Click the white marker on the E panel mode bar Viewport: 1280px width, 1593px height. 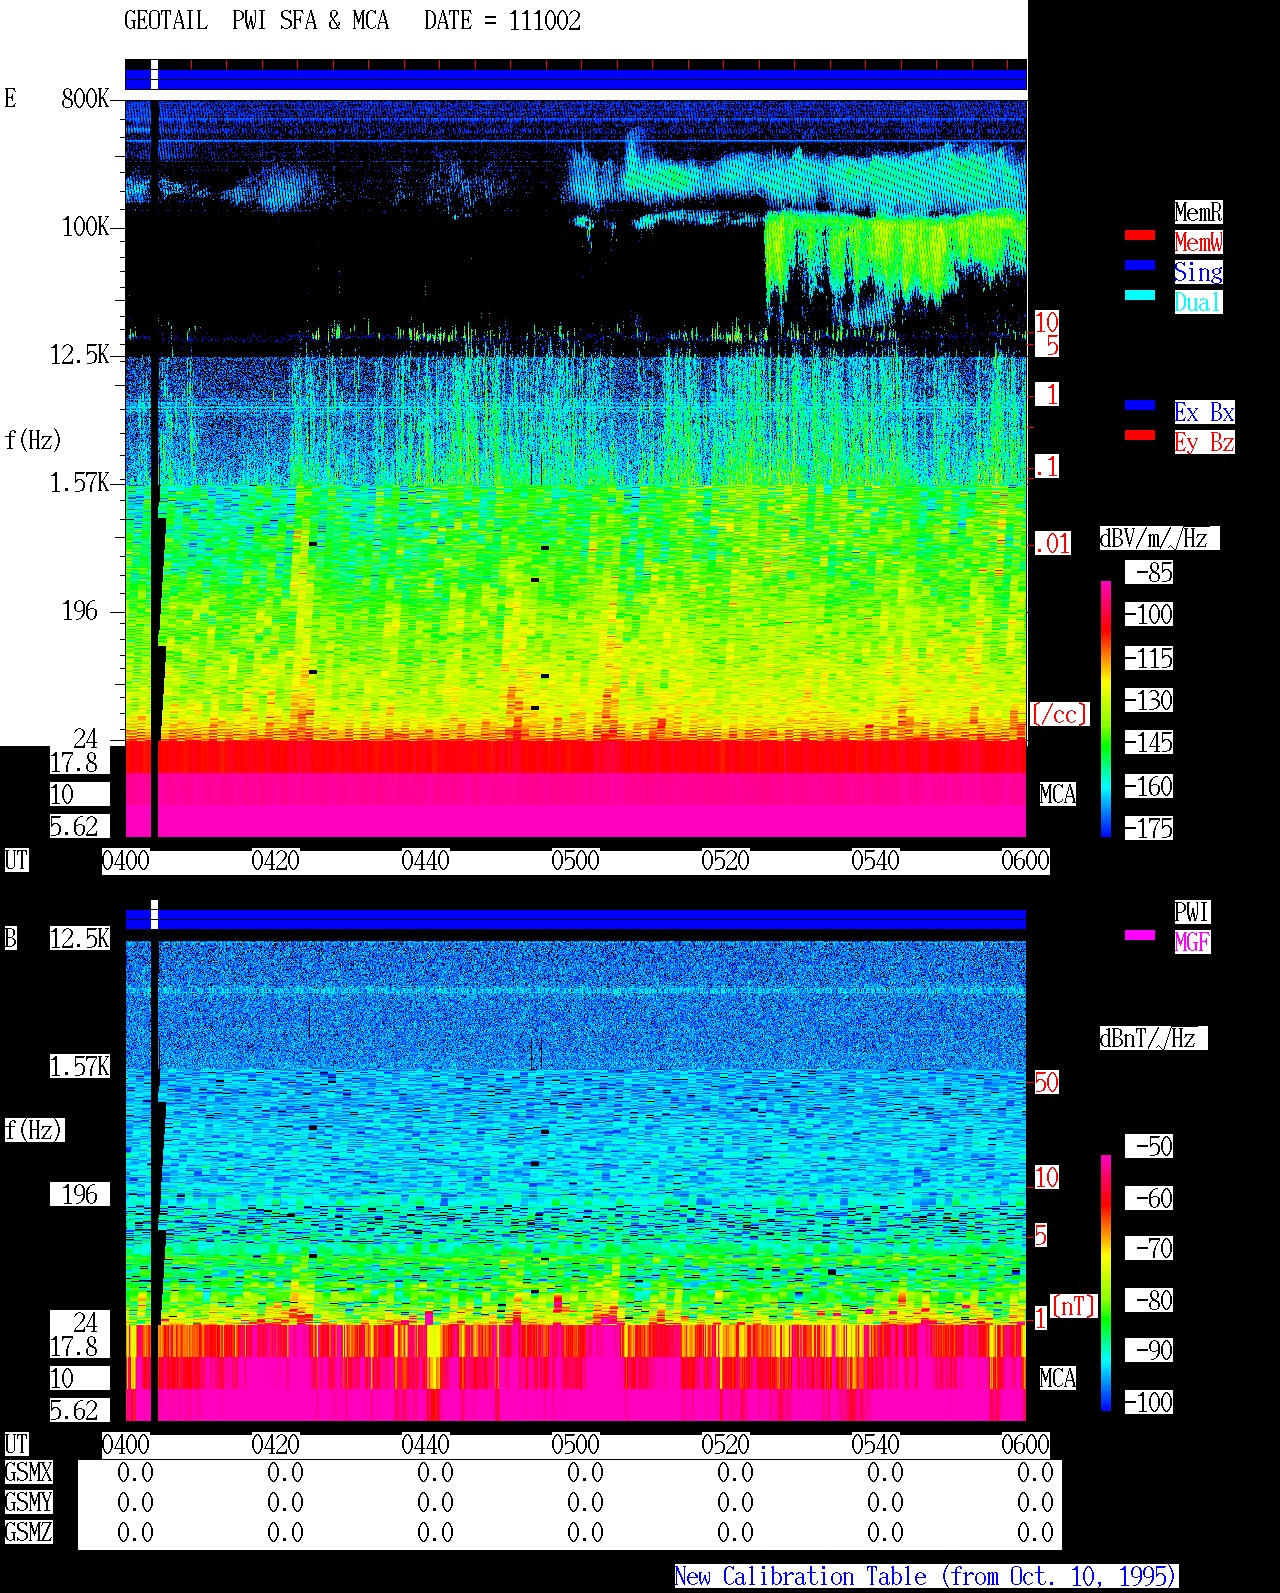click(x=154, y=75)
